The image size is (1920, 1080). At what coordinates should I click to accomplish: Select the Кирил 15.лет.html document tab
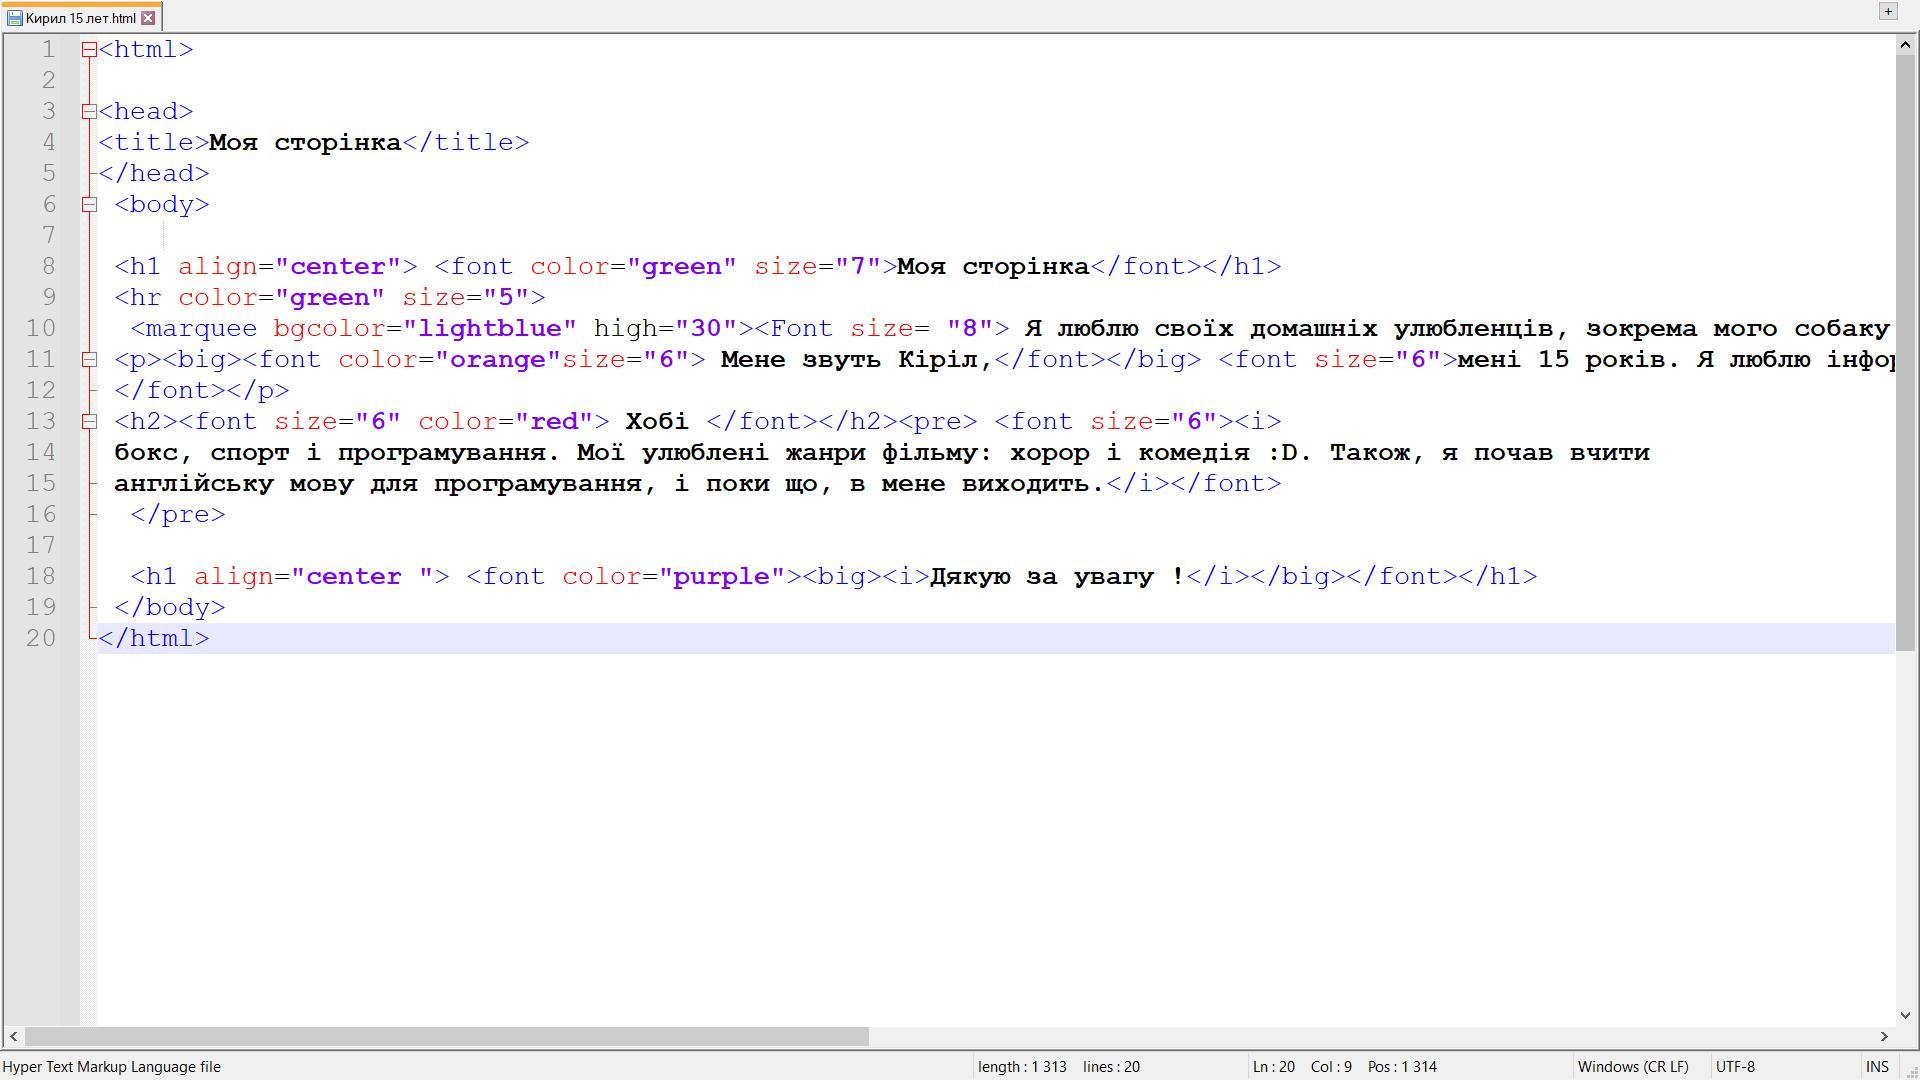(x=80, y=18)
